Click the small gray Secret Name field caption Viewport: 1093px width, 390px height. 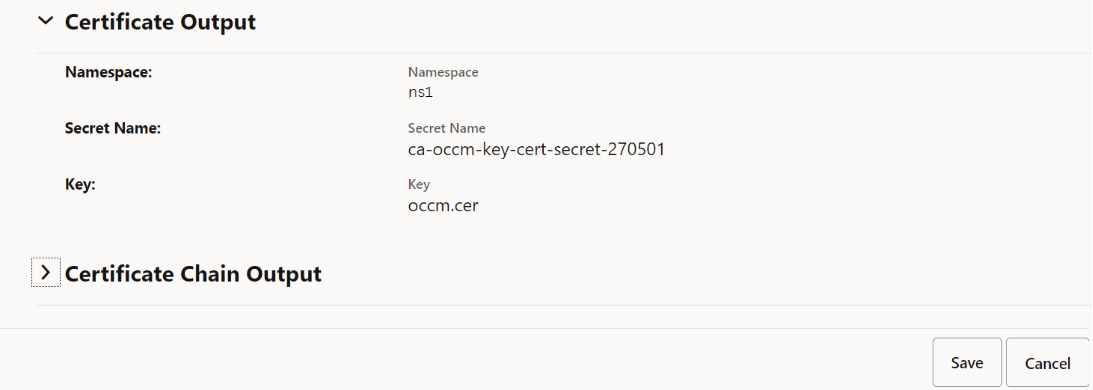447,128
